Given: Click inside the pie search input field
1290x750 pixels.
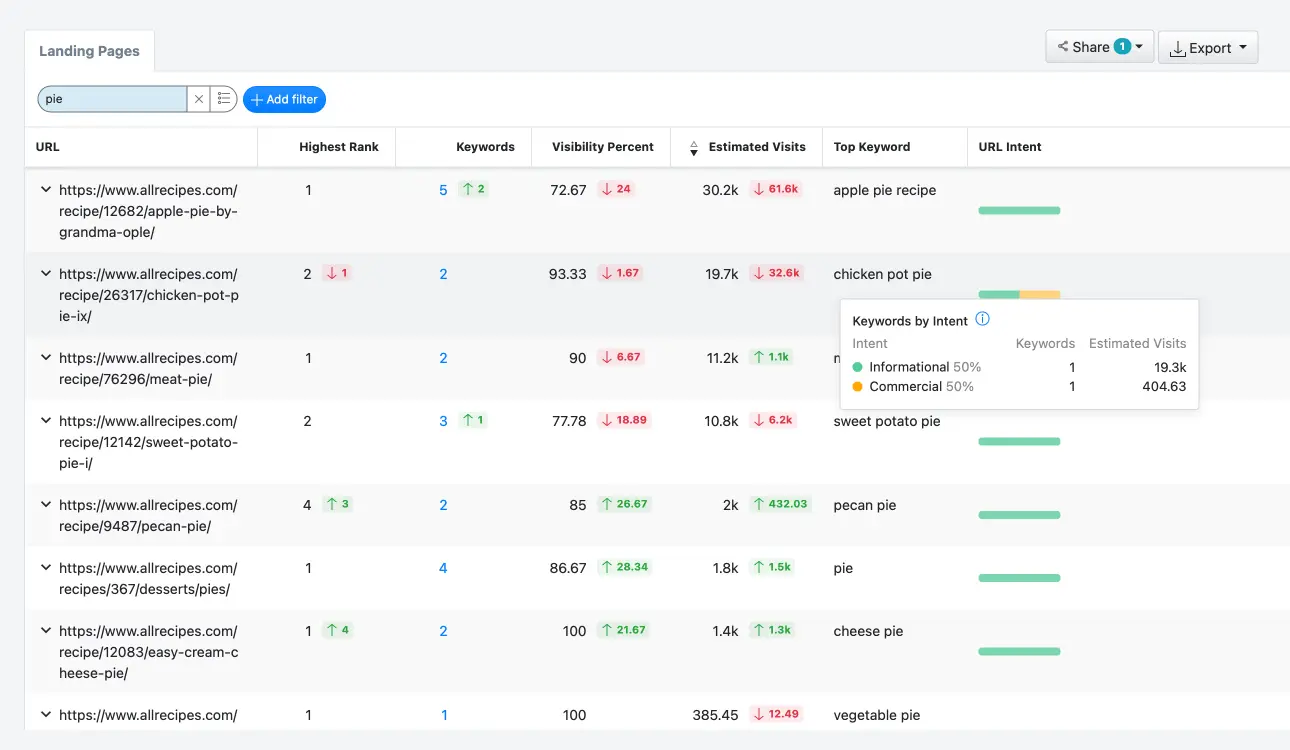Looking at the screenshot, I should coord(110,98).
